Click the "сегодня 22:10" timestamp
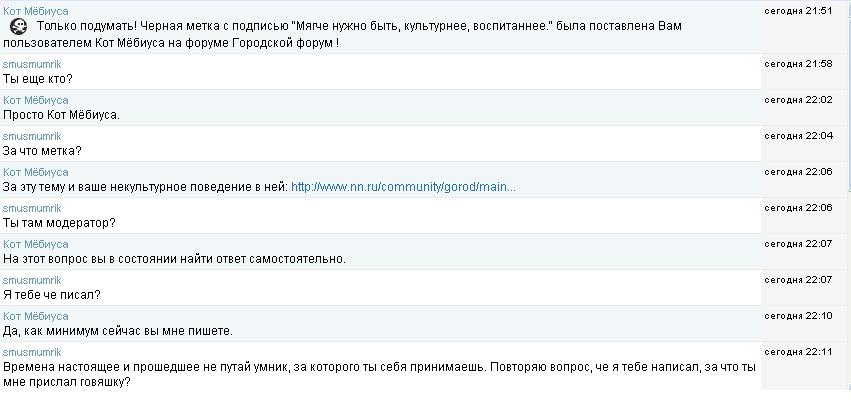Image resolution: width=851 pixels, height=400 pixels. (x=798, y=316)
